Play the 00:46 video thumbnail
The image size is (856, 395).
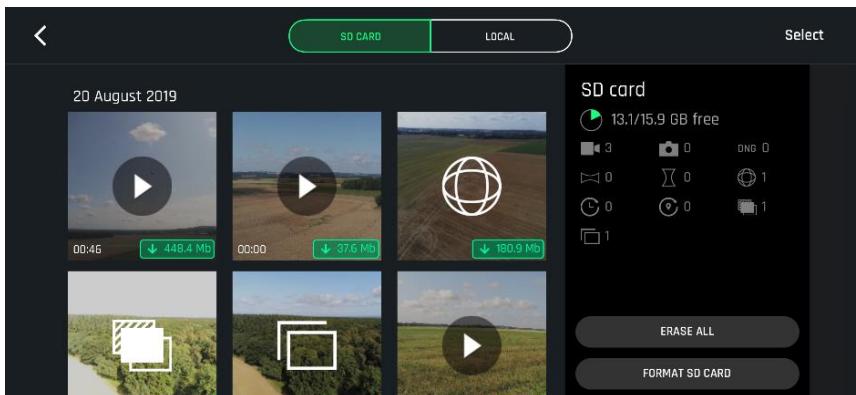tap(142, 186)
